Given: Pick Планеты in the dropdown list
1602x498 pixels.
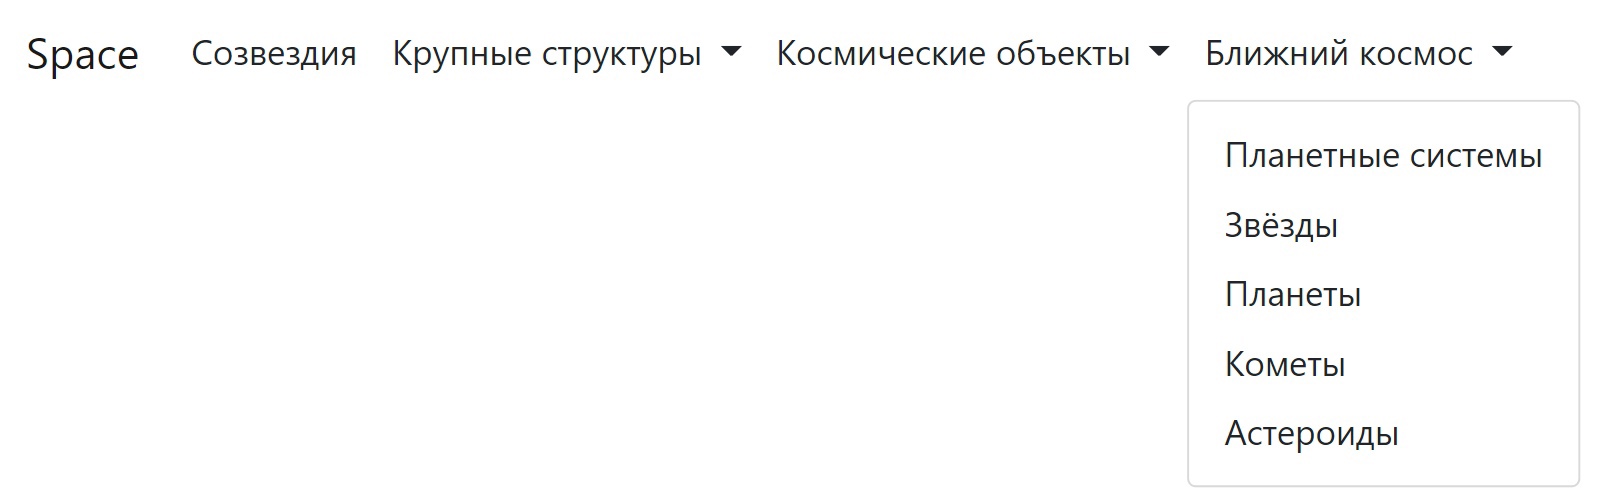Looking at the screenshot, I should point(1383,295).
